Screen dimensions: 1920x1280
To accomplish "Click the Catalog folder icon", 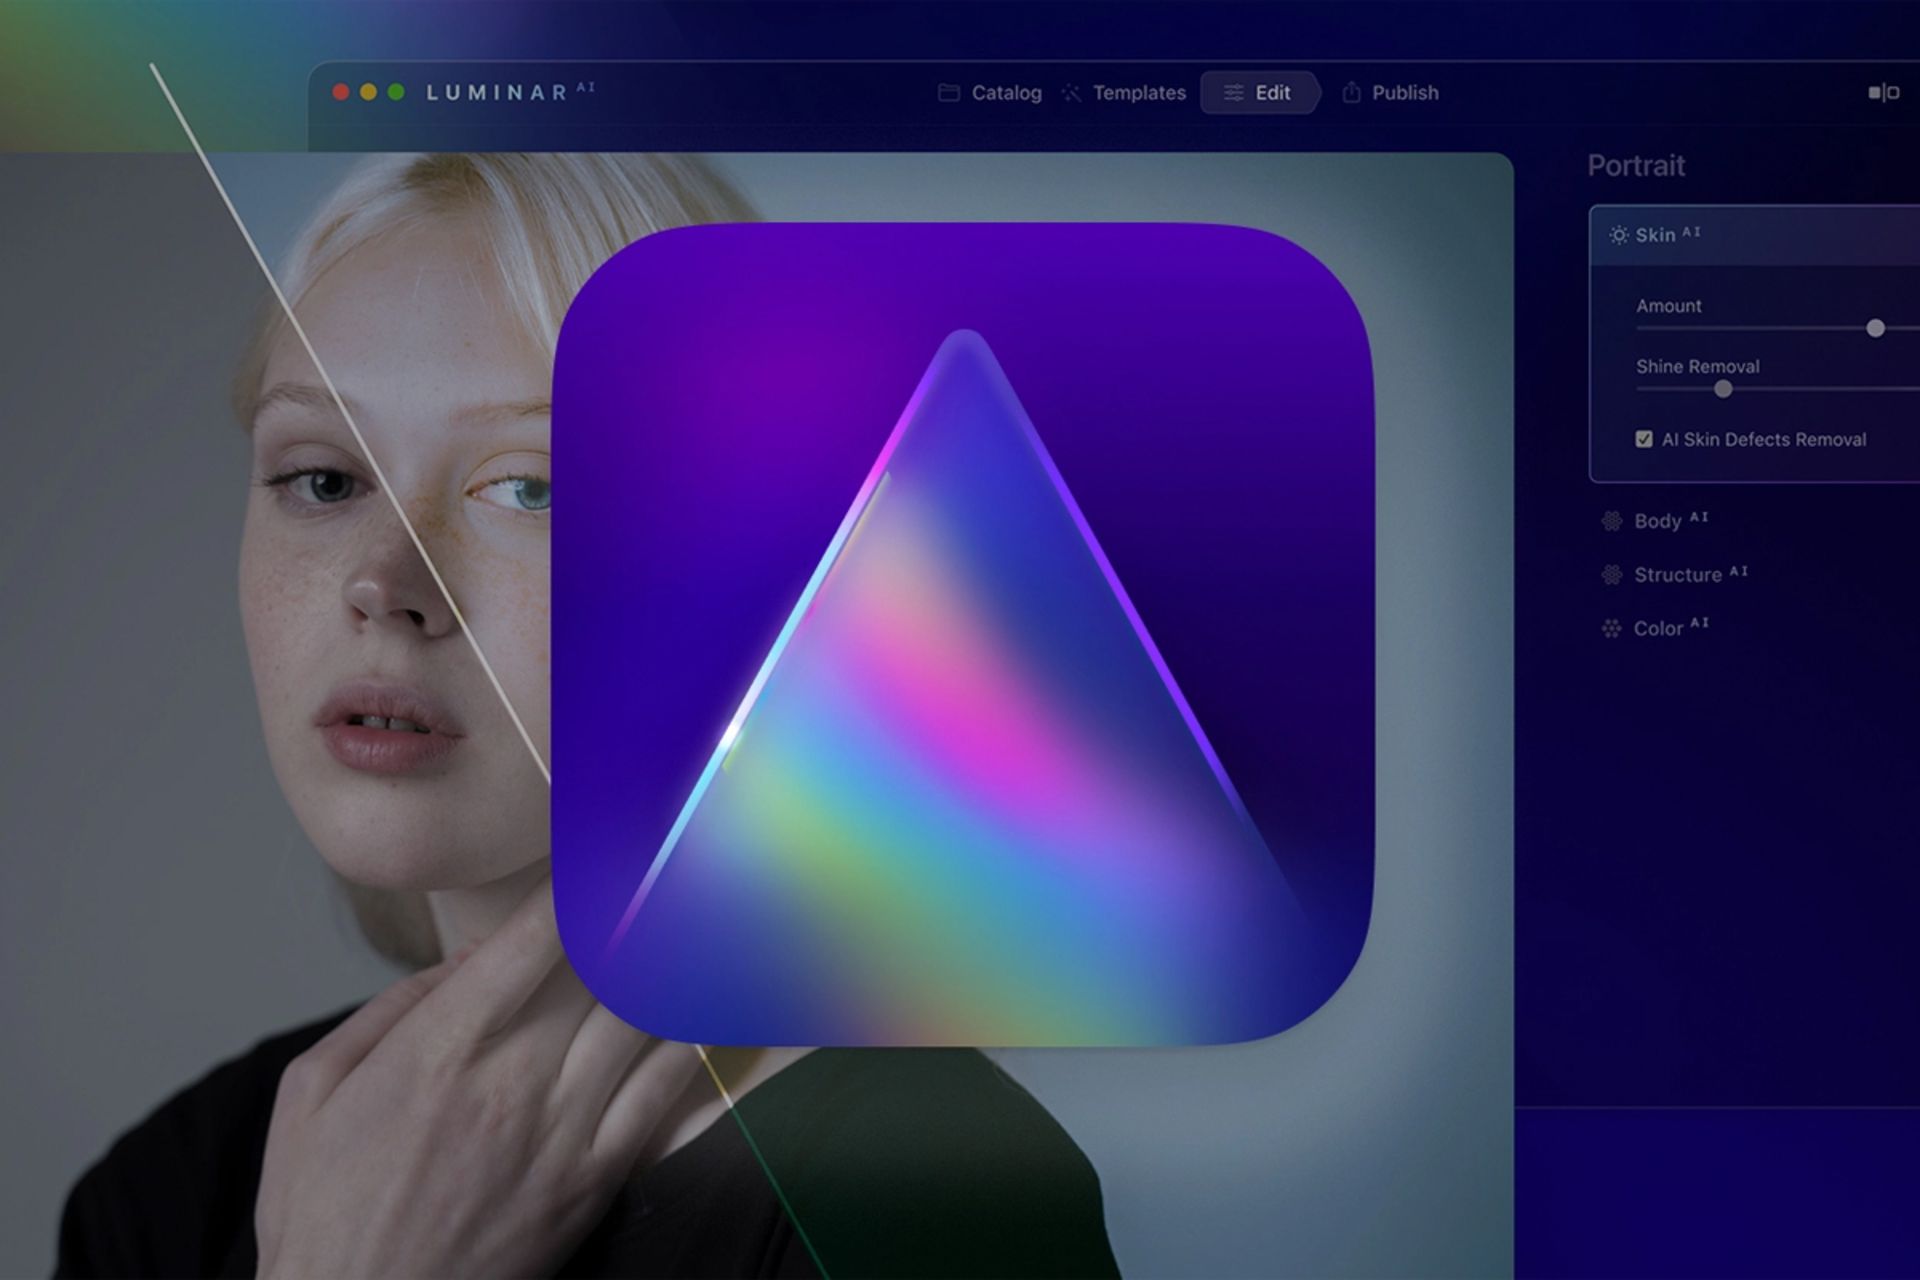I will point(948,93).
